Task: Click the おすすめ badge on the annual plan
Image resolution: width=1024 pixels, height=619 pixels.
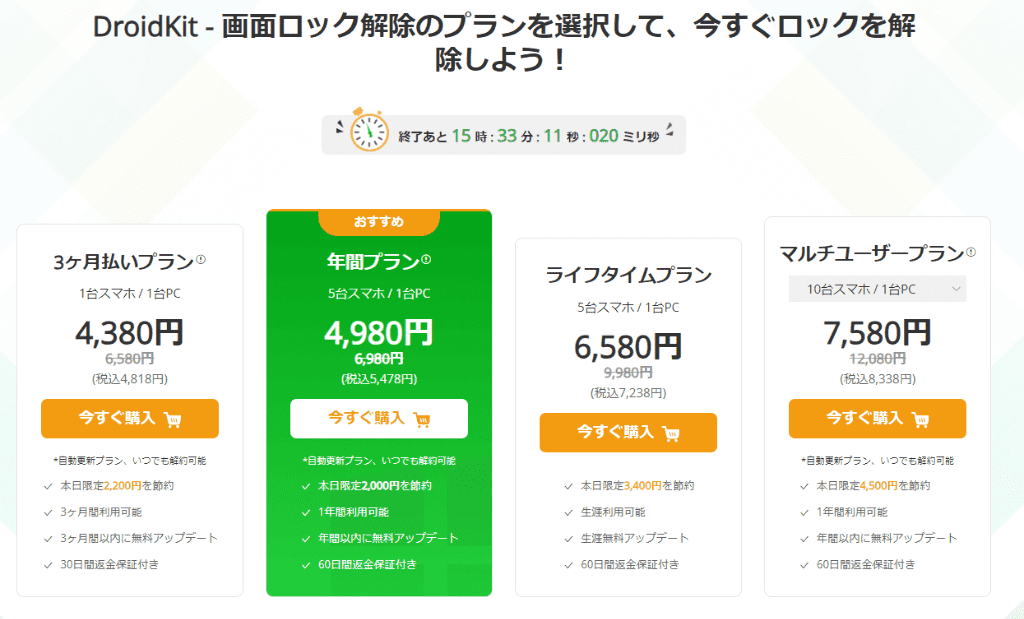Action: tap(379, 222)
